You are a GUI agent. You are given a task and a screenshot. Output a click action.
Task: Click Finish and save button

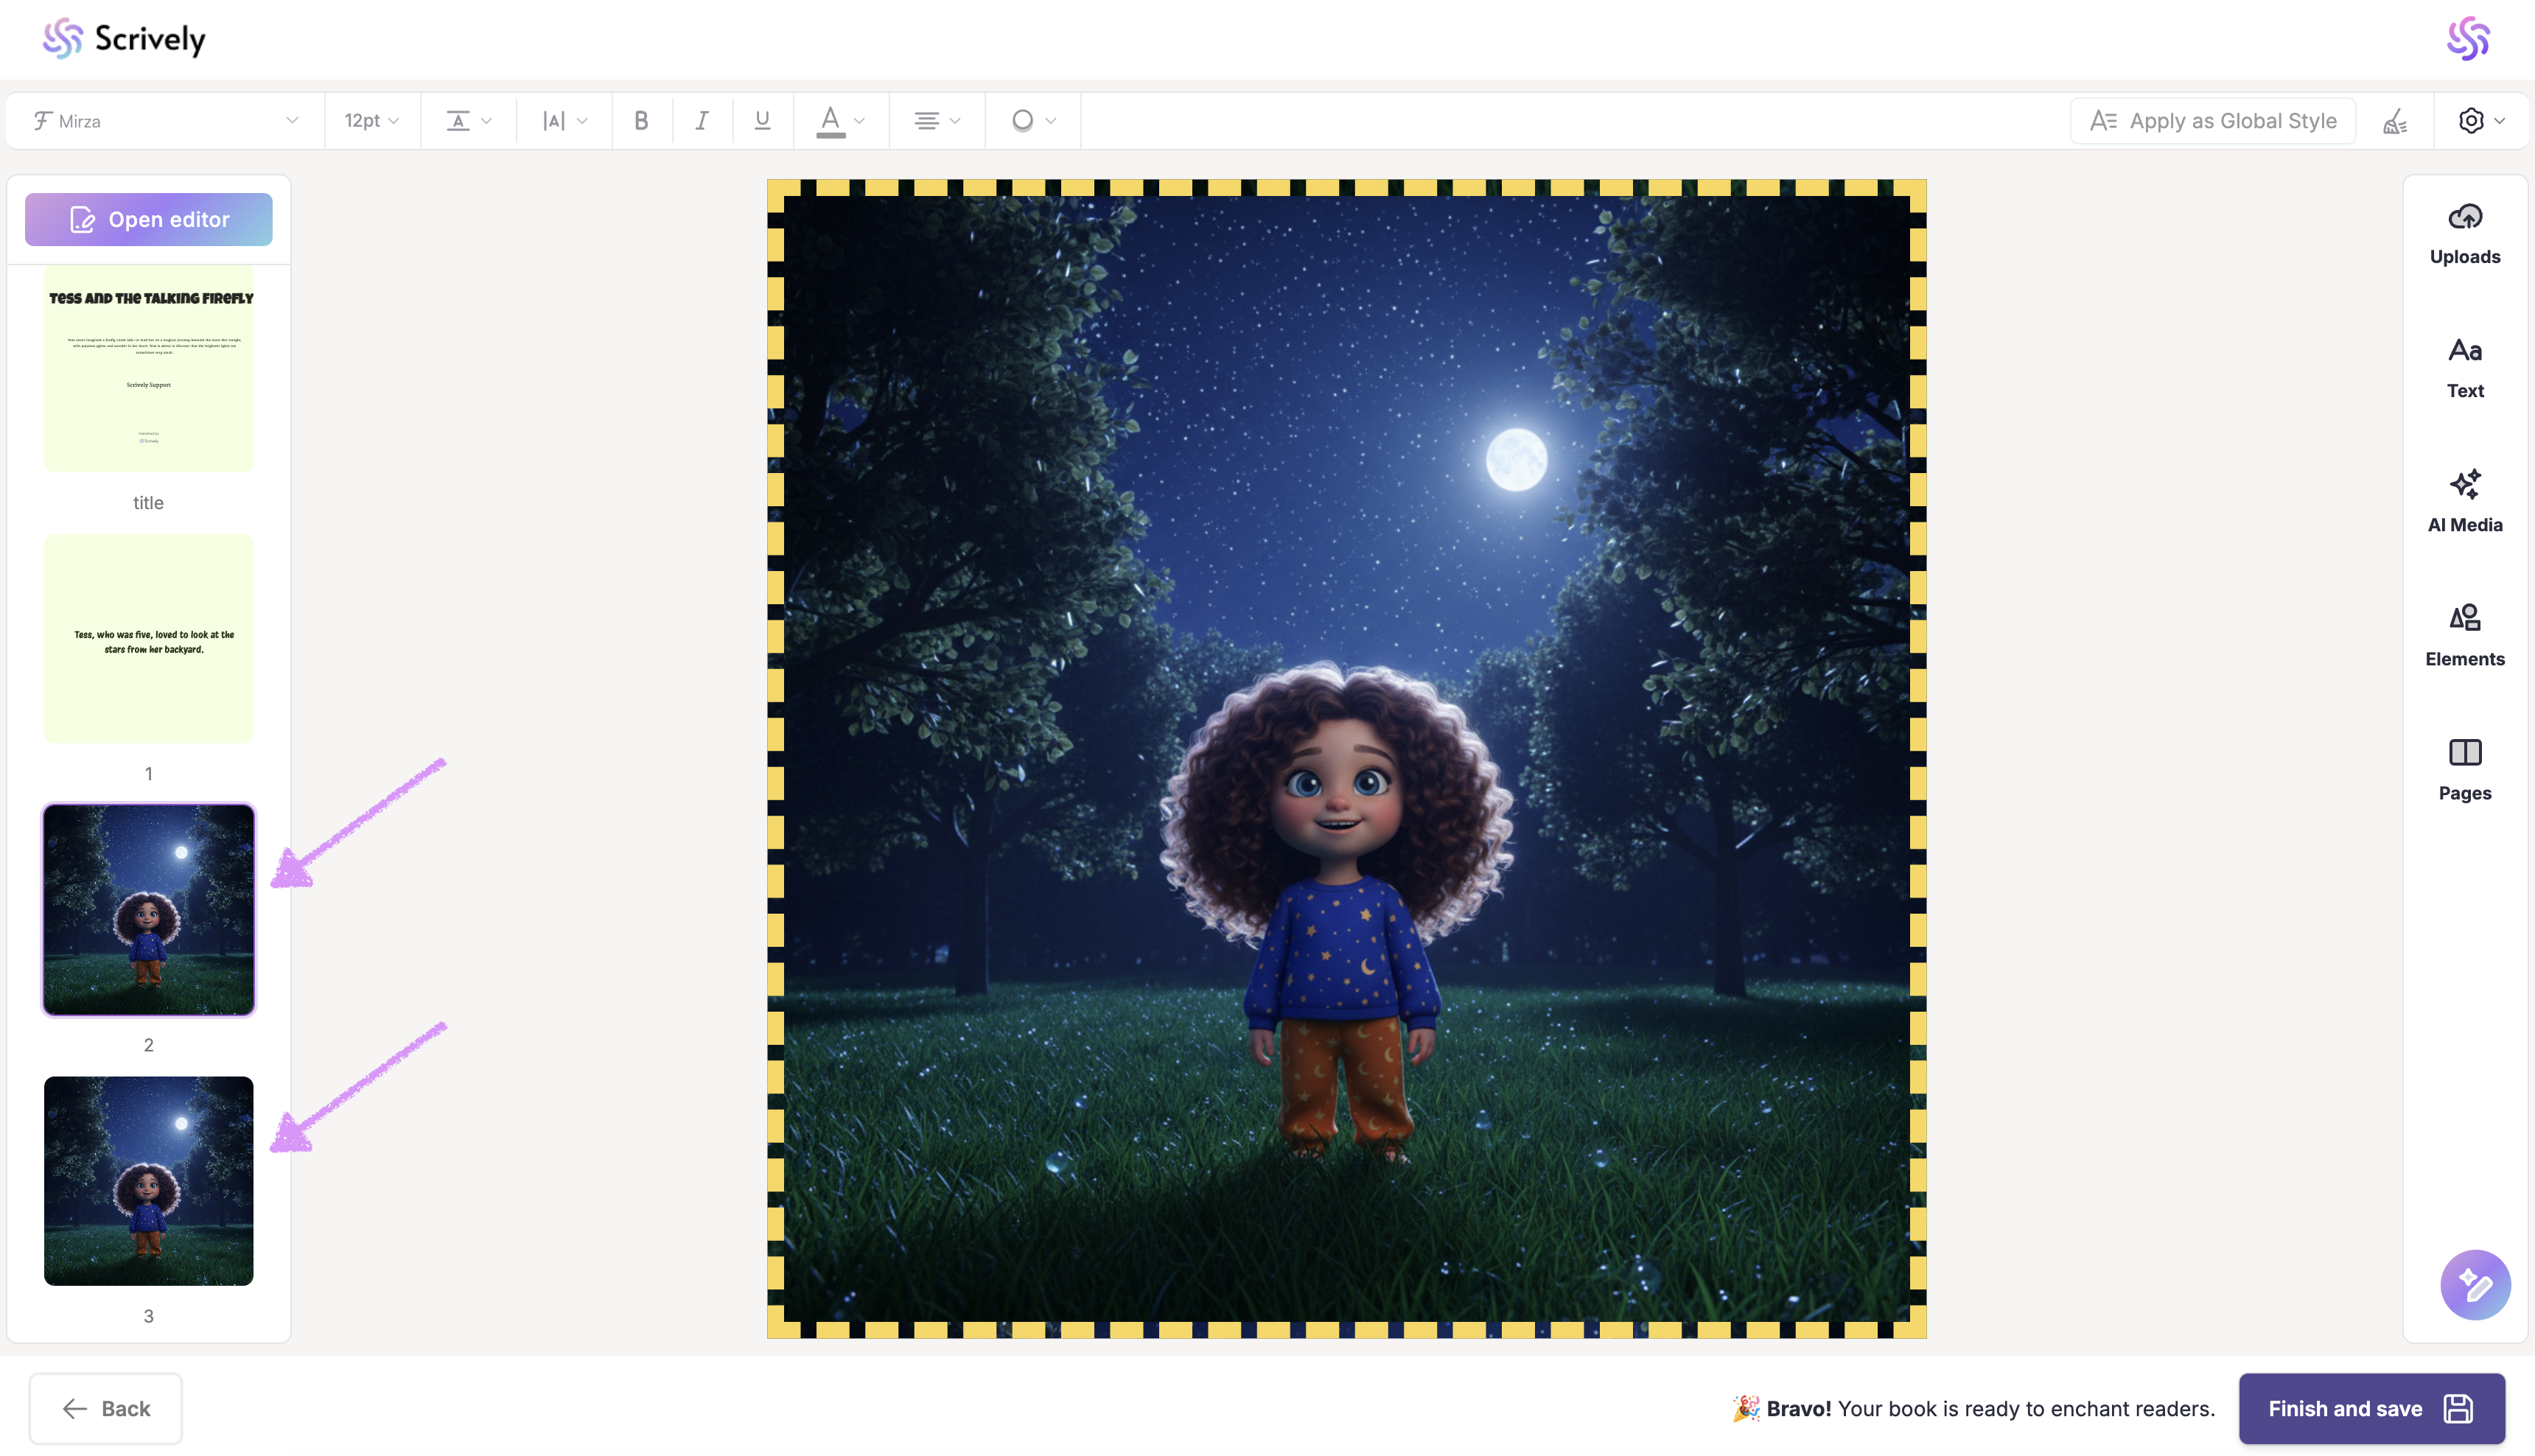click(x=2370, y=1408)
